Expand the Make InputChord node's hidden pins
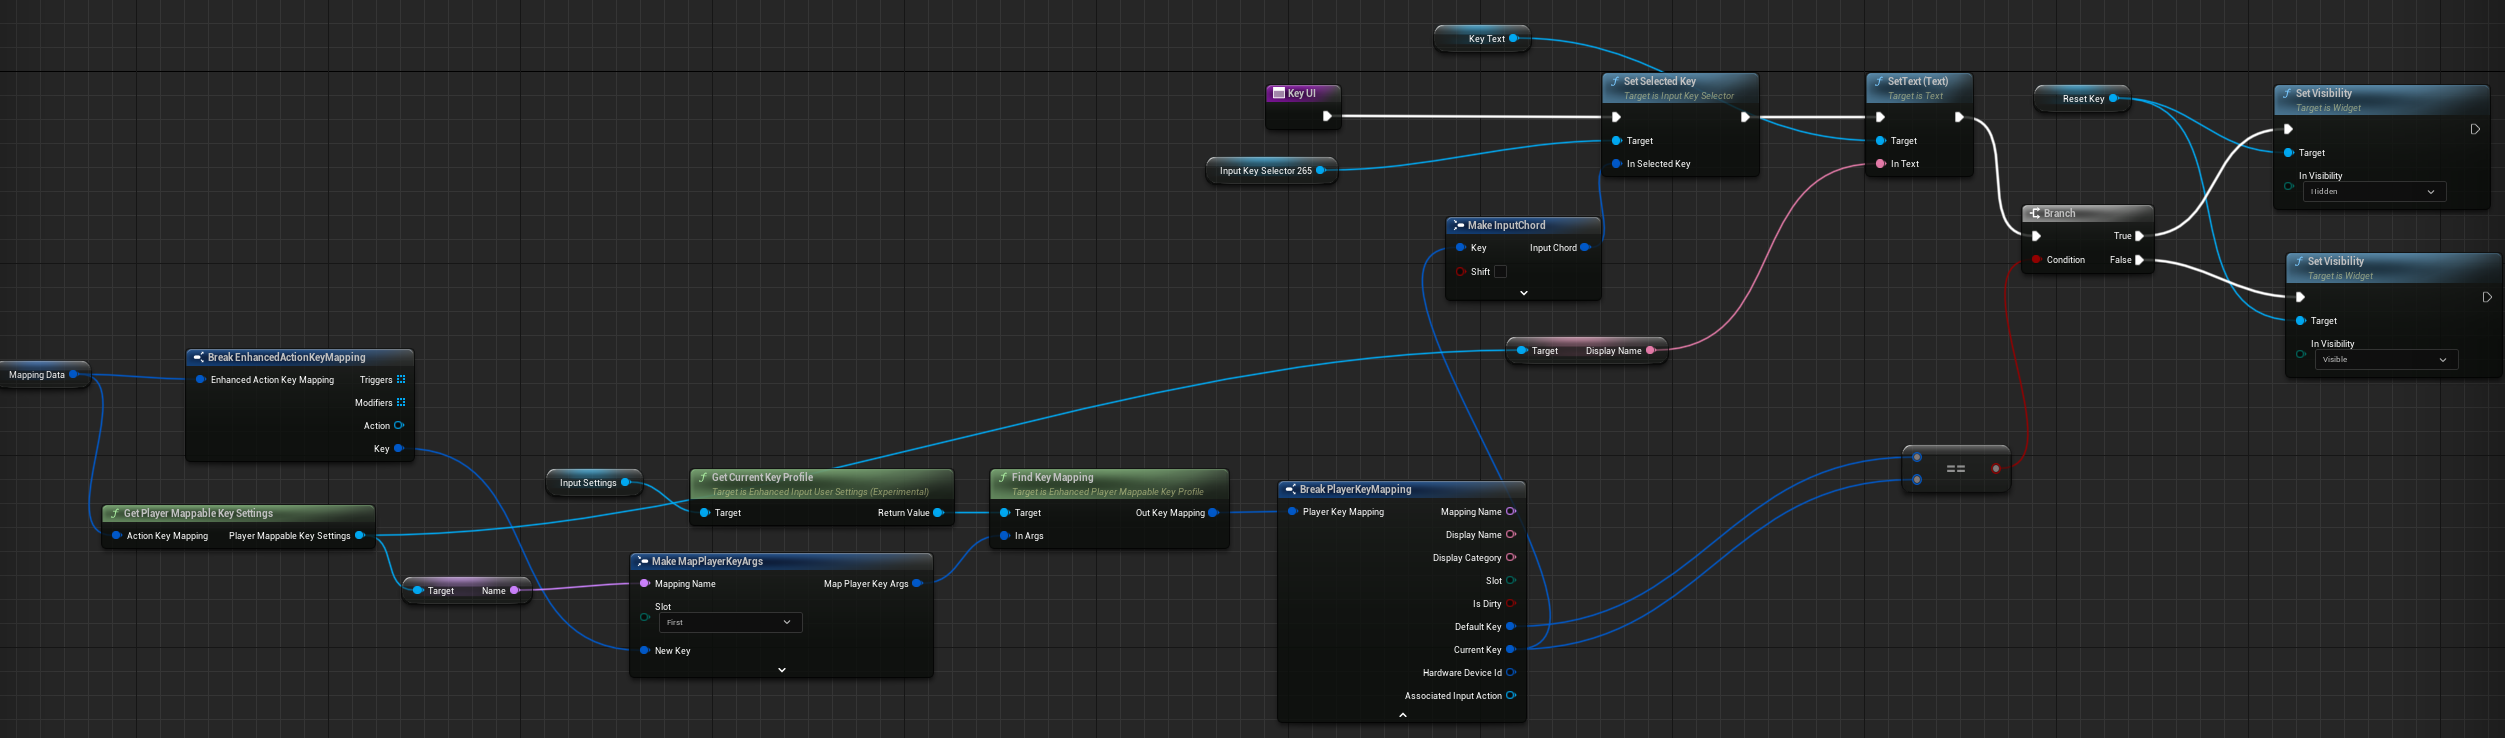 [1523, 293]
